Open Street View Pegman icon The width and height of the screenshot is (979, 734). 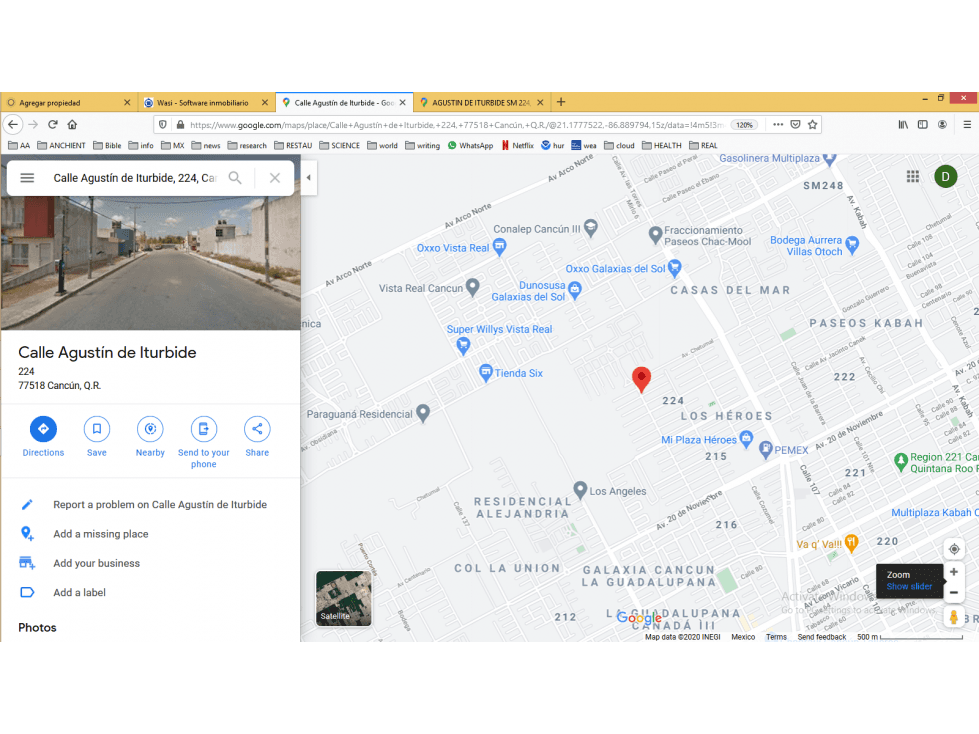953,617
